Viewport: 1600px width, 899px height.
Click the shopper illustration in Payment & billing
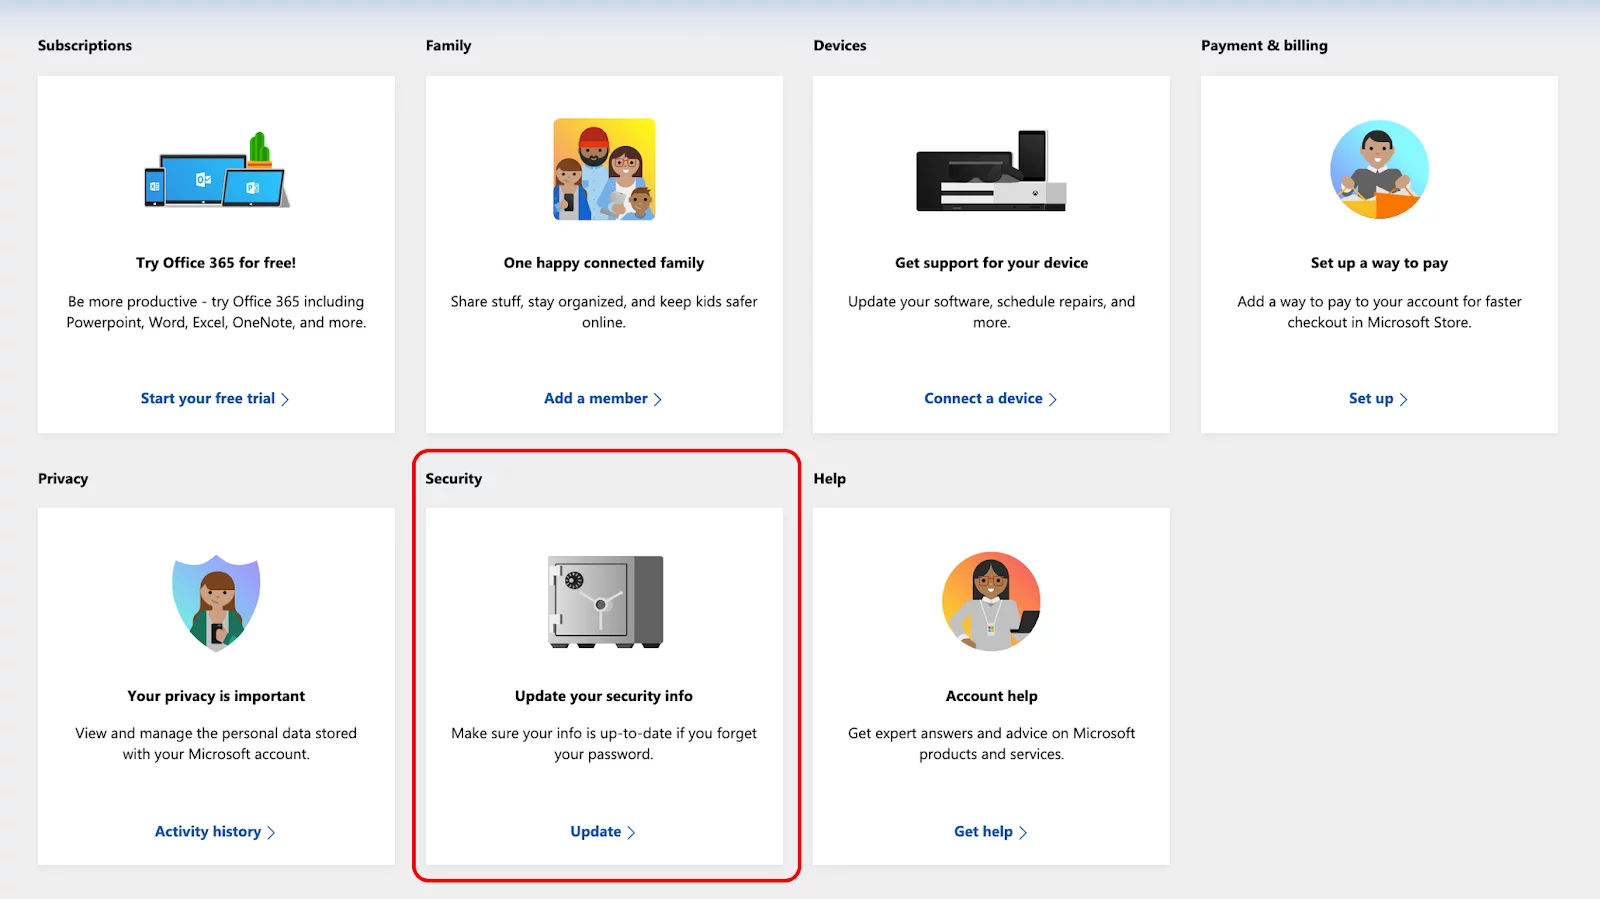1379,169
